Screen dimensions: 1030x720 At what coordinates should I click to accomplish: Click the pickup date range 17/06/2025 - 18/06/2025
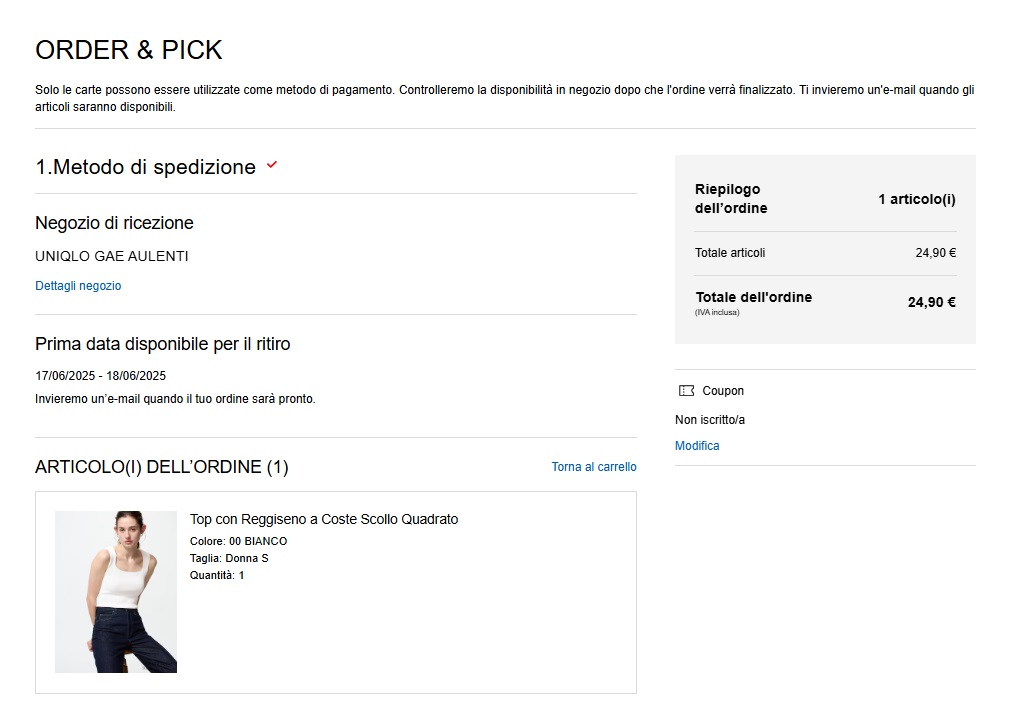click(100, 376)
